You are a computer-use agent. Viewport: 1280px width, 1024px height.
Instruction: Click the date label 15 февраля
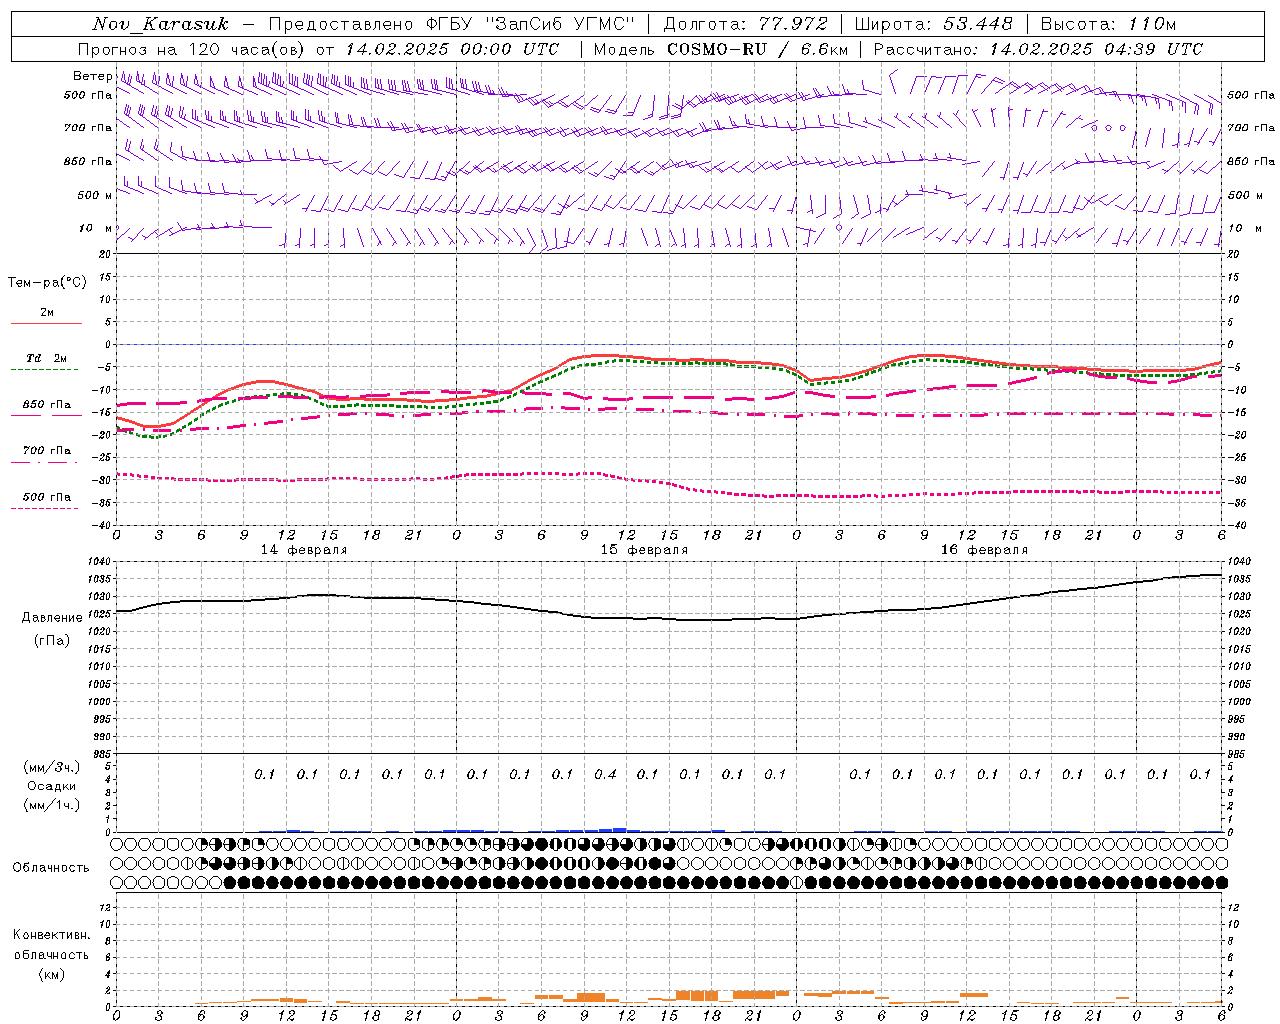644,550
